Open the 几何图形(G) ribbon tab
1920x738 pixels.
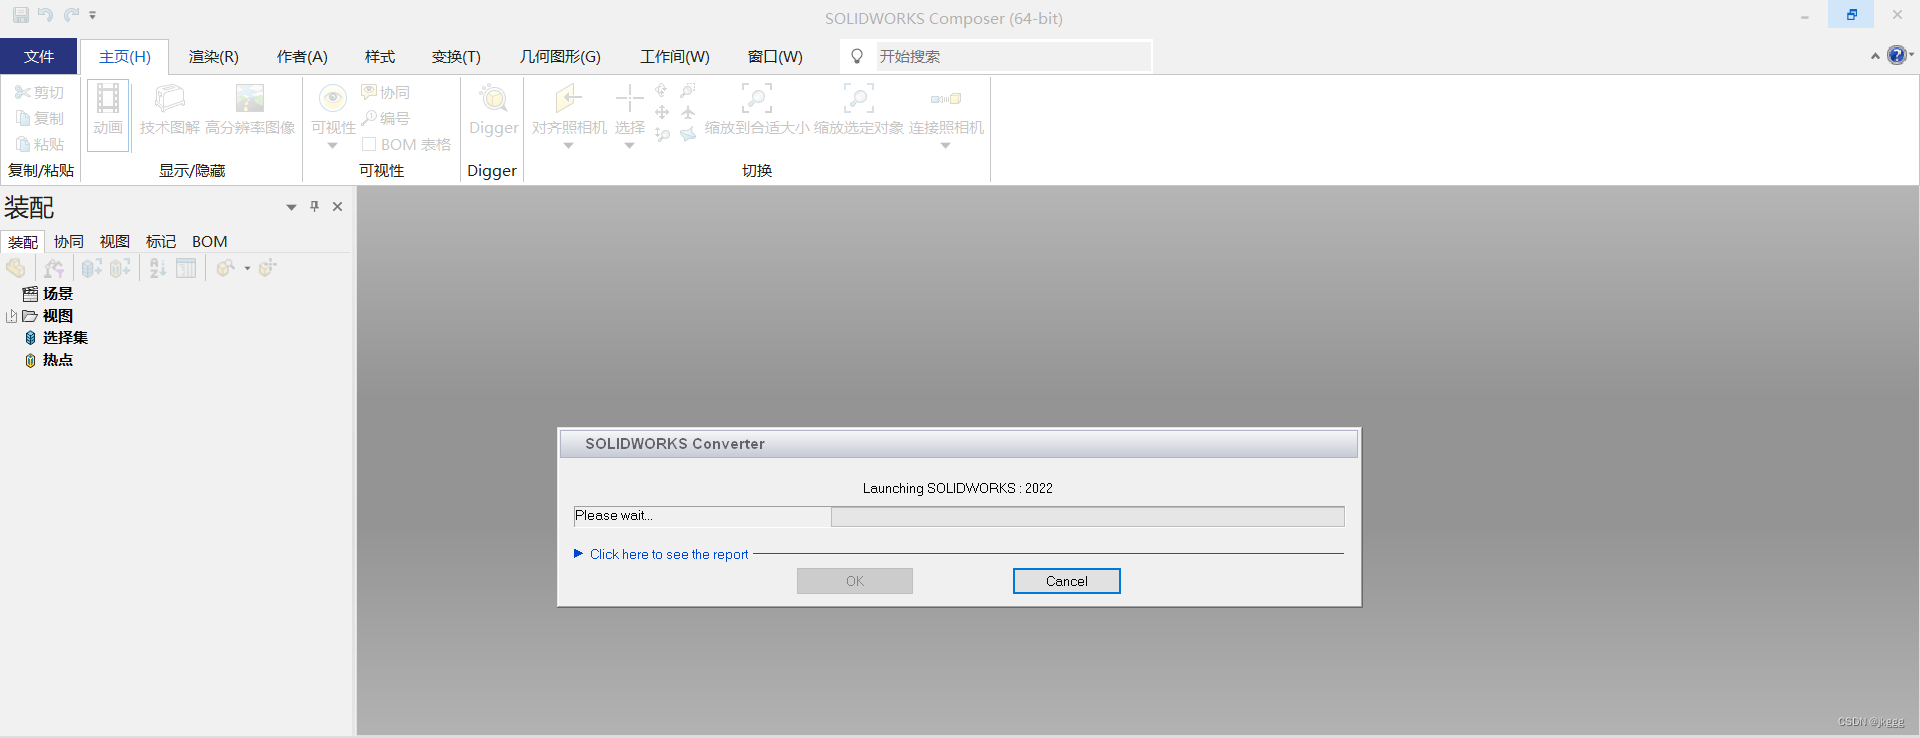click(x=560, y=56)
